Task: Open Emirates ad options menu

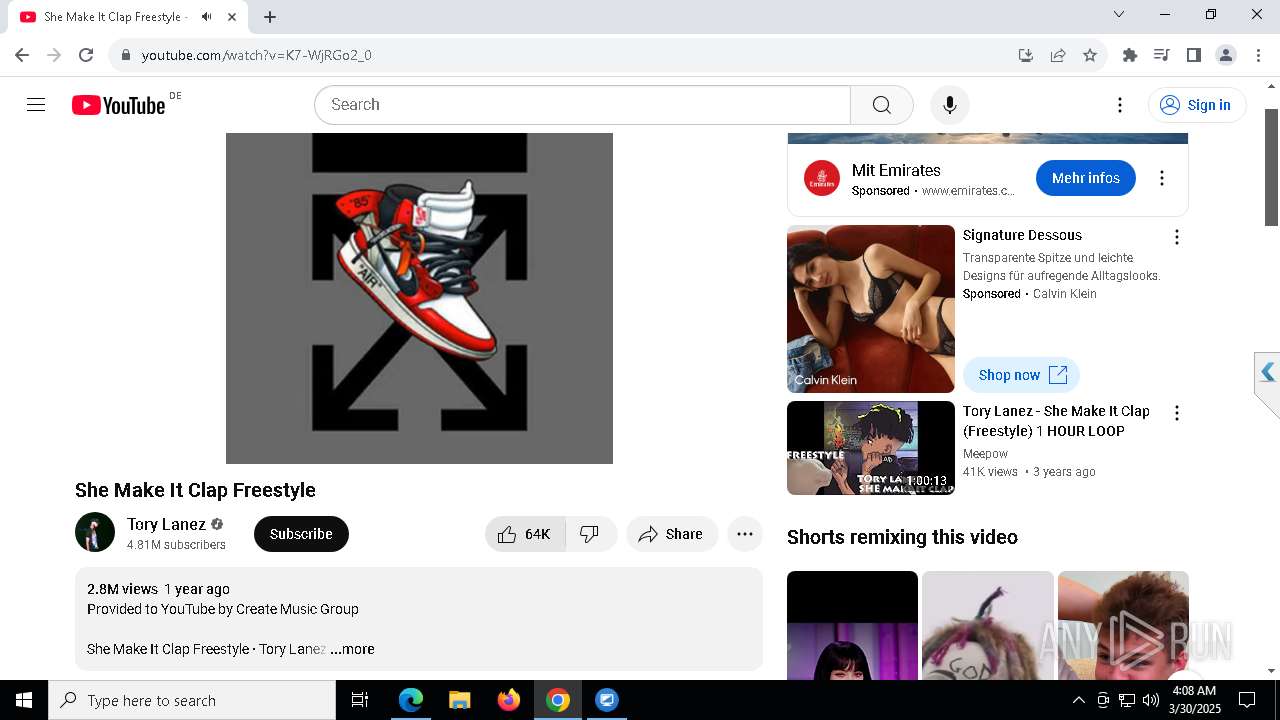Action: click(x=1162, y=178)
